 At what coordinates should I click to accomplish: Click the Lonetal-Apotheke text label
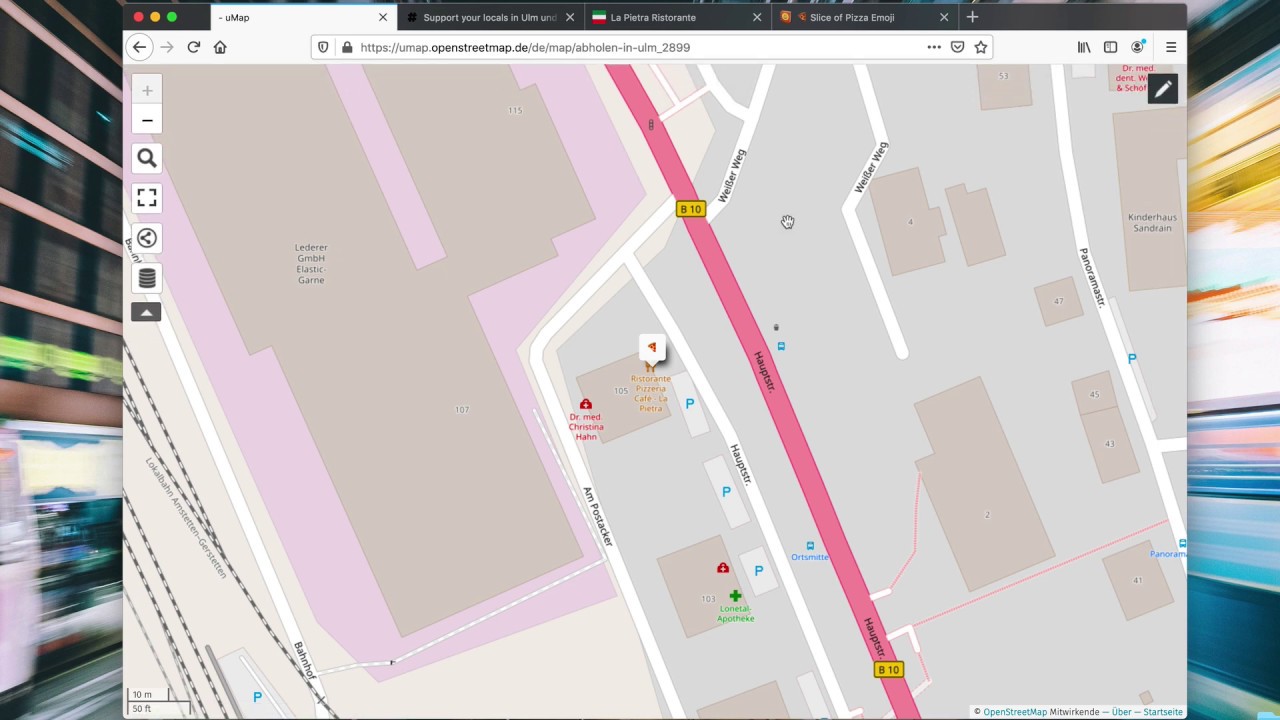pos(735,614)
